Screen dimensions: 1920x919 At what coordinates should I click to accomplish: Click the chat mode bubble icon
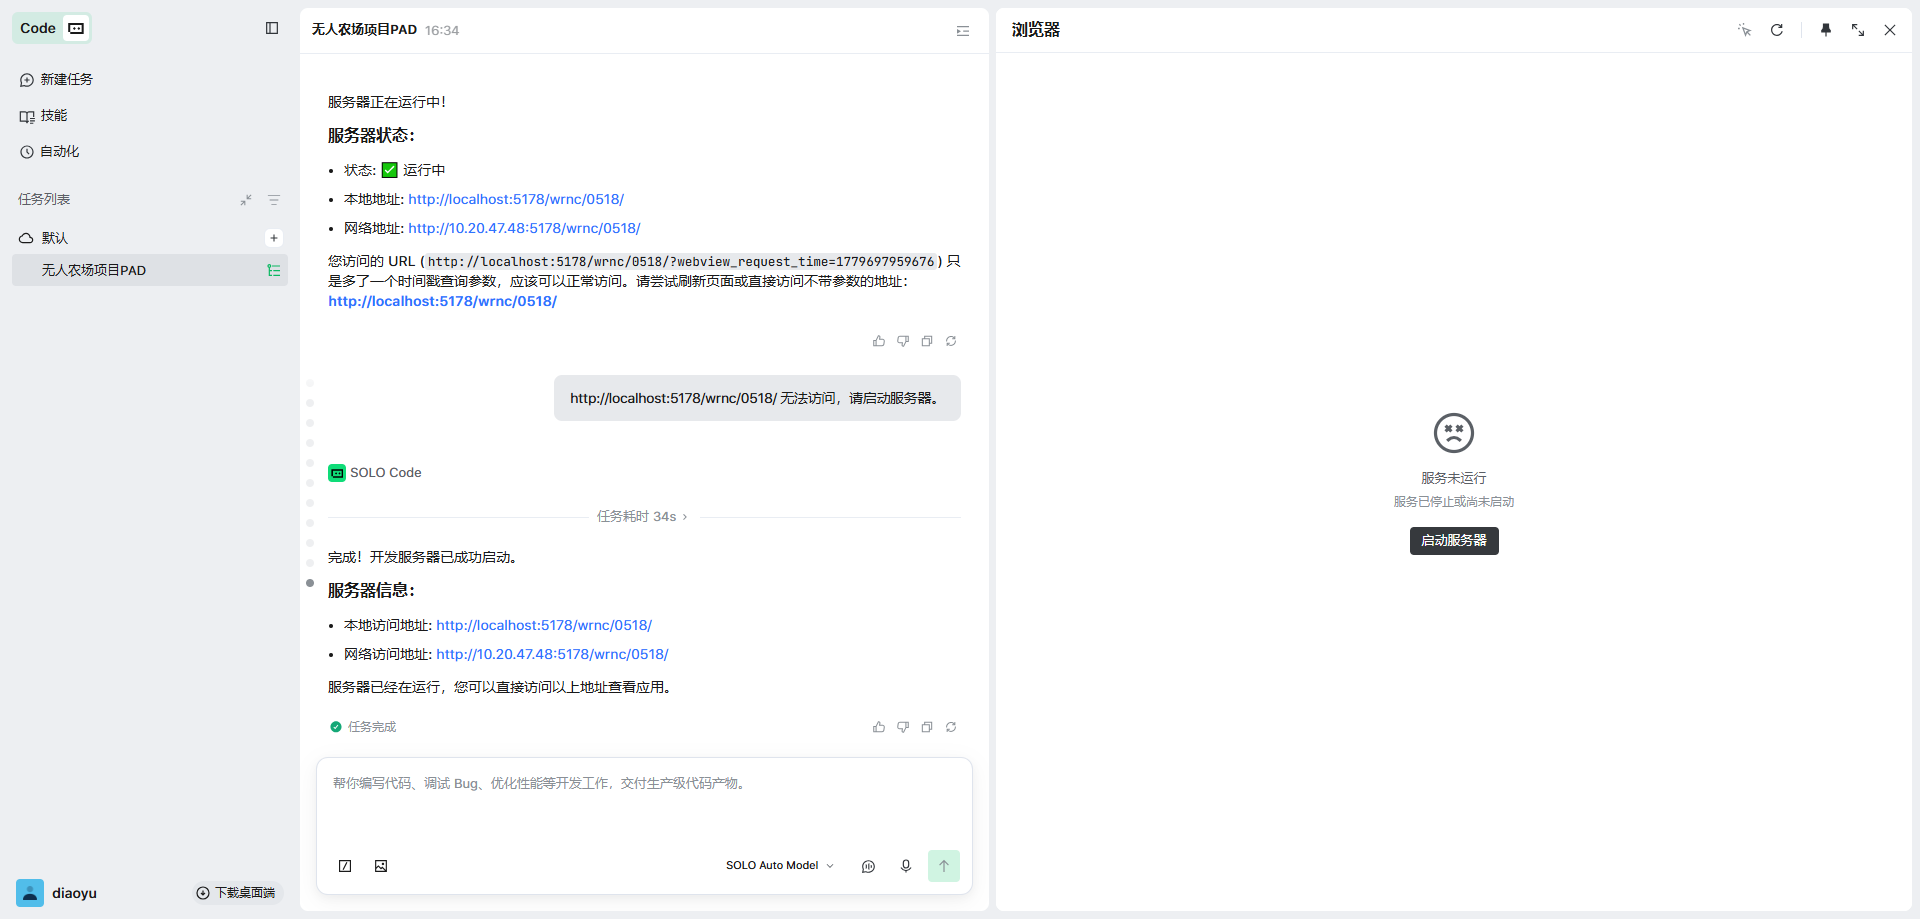click(x=868, y=866)
